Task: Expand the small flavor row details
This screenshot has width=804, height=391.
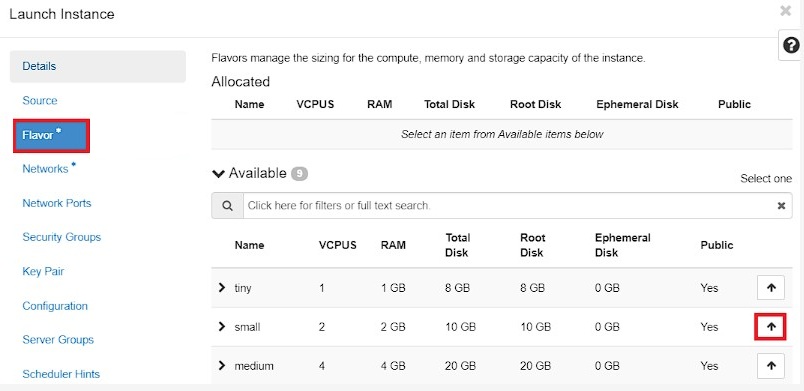Action: pos(222,326)
